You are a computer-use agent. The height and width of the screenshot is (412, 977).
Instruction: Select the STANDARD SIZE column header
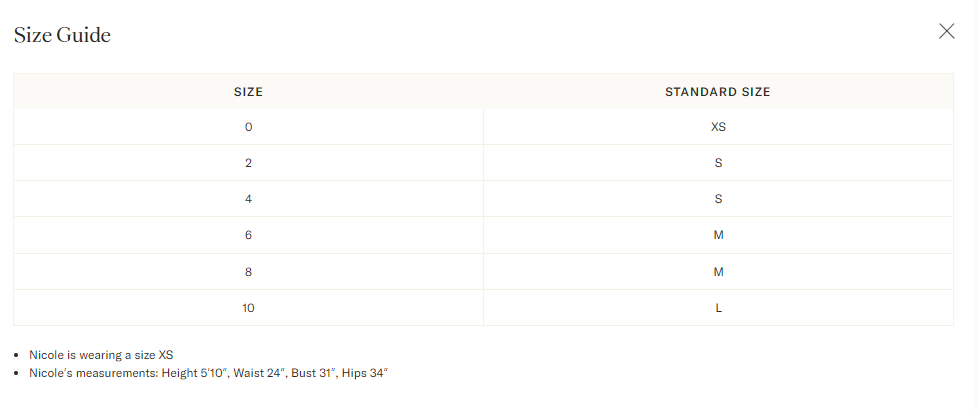pyautogui.click(x=718, y=92)
